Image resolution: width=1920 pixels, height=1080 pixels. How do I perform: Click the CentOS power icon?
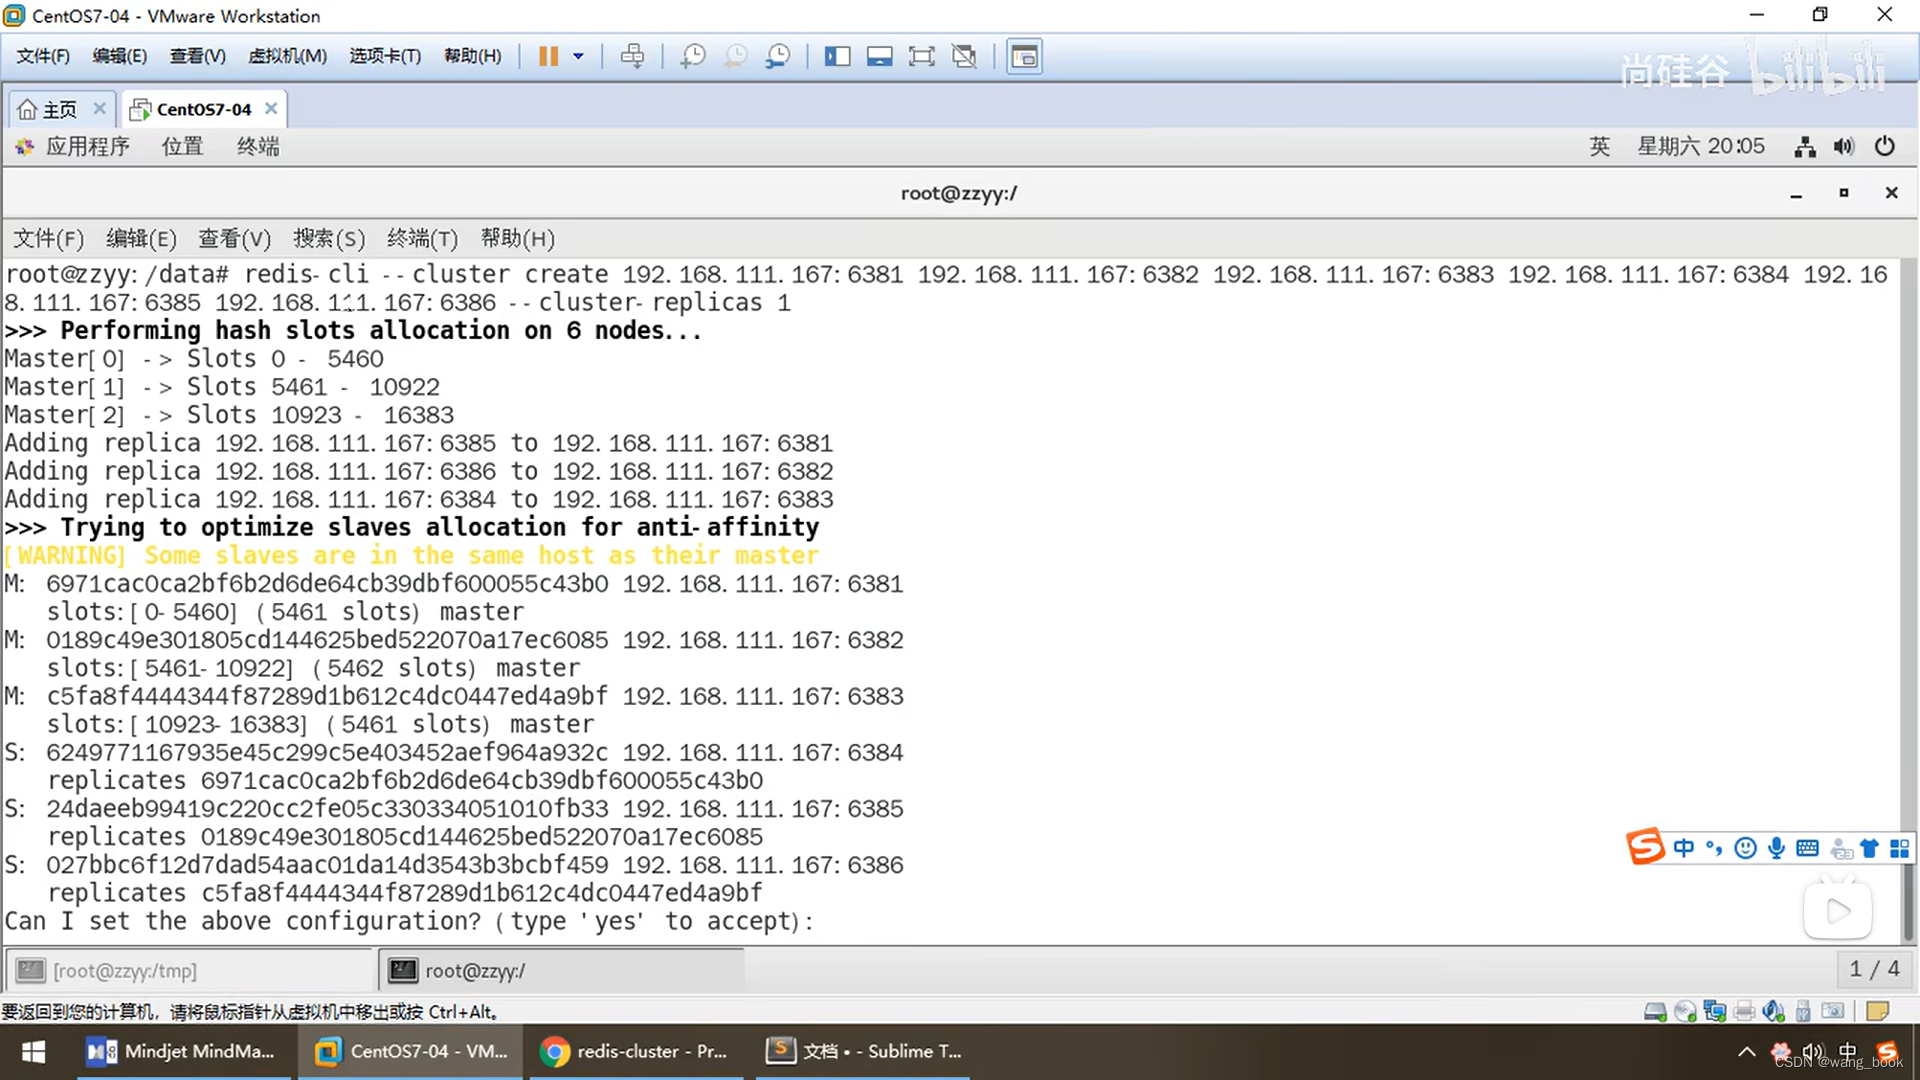pyautogui.click(x=1884, y=147)
